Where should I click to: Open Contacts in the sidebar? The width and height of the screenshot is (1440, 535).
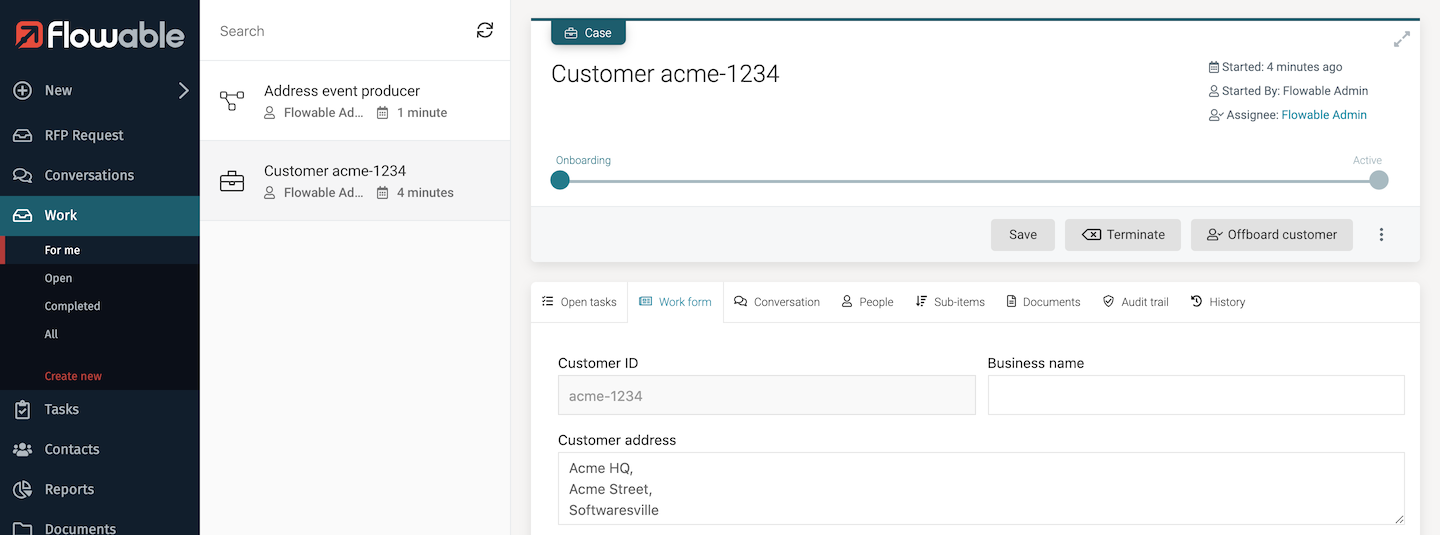[71, 449]
